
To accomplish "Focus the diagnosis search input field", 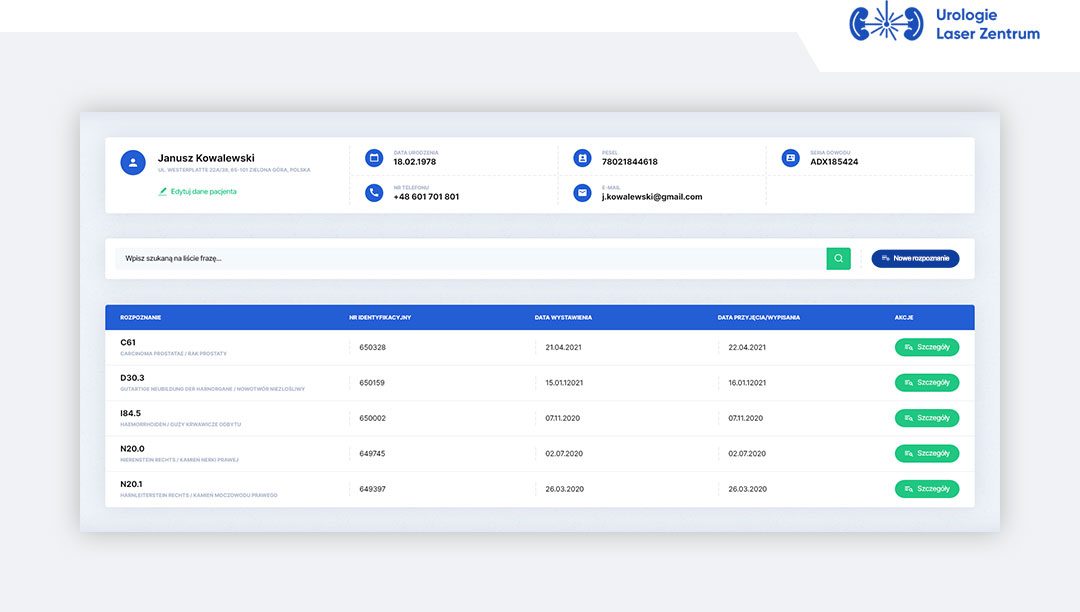I will click(470, 259).
